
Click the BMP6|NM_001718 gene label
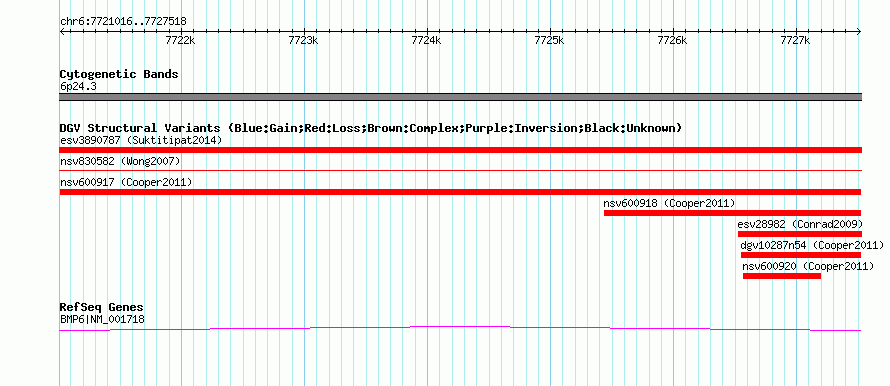click(102, 320)
